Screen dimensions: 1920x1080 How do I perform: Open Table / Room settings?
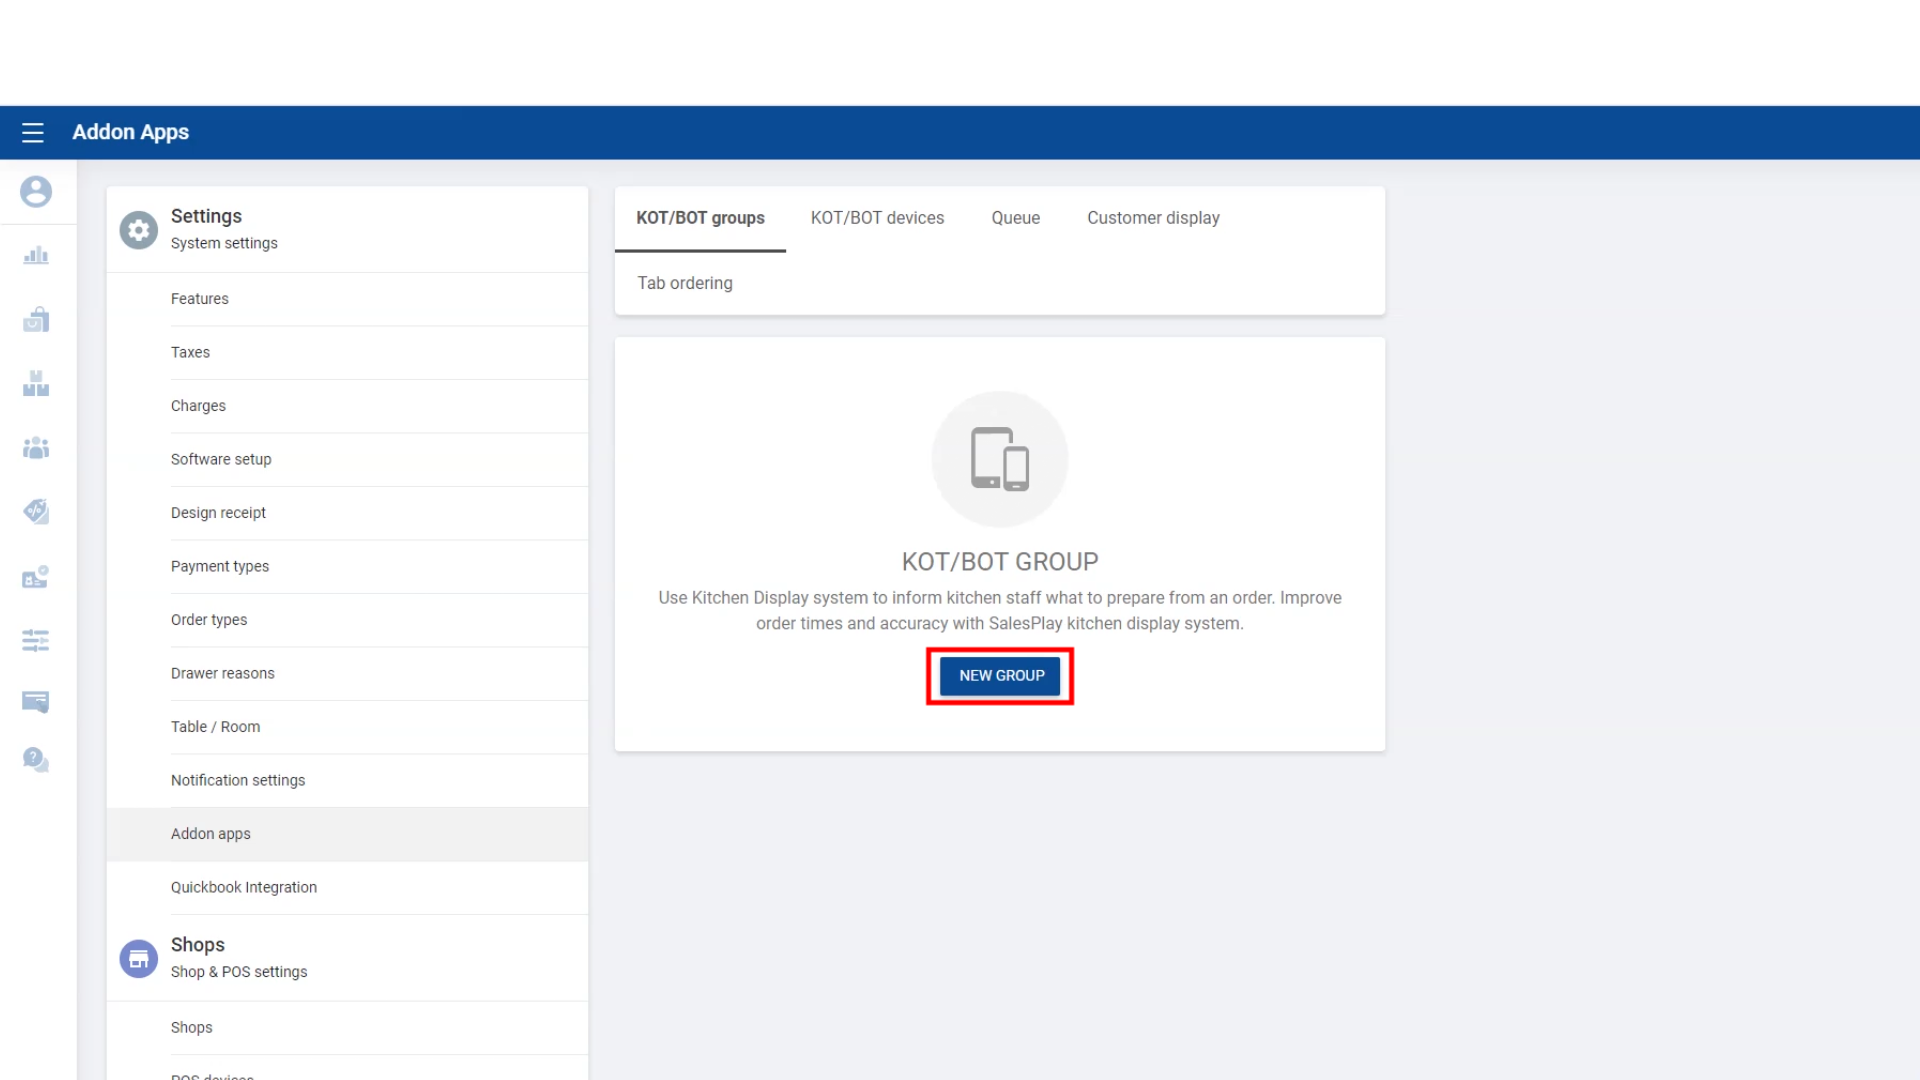click(x=215, y=727)
